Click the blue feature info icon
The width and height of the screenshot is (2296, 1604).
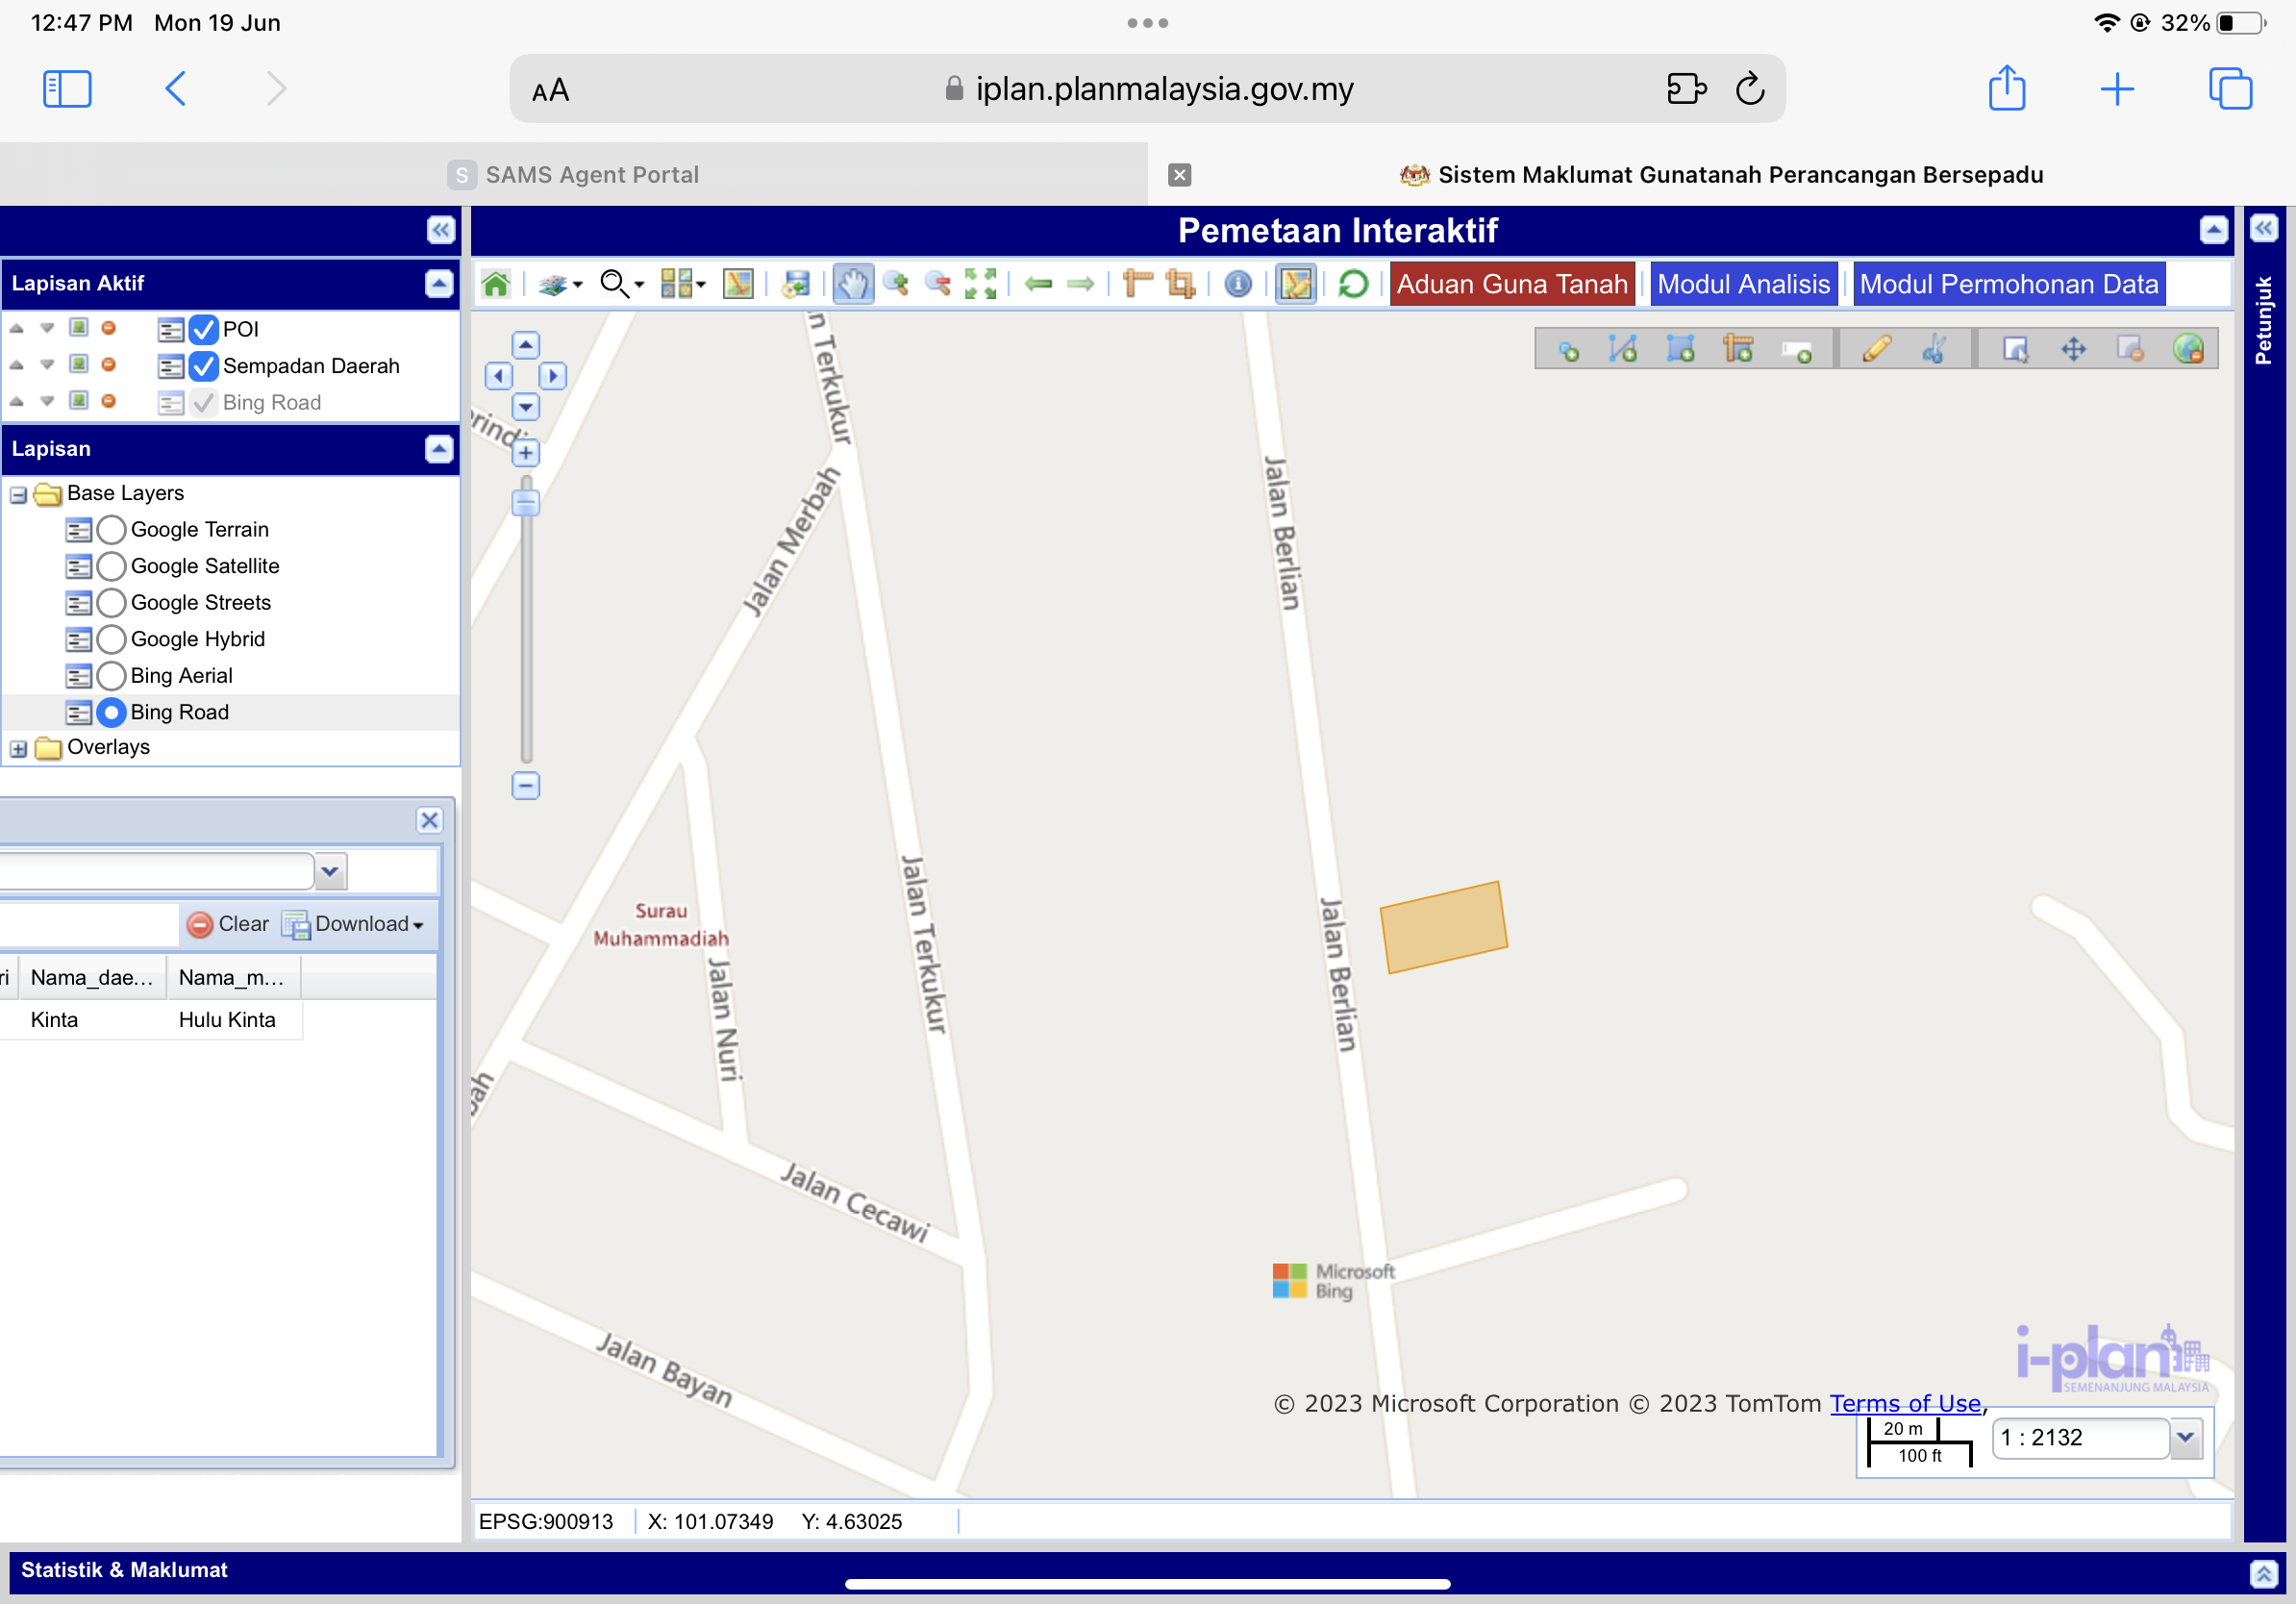pyautogui.click(x=1238, y=285)
